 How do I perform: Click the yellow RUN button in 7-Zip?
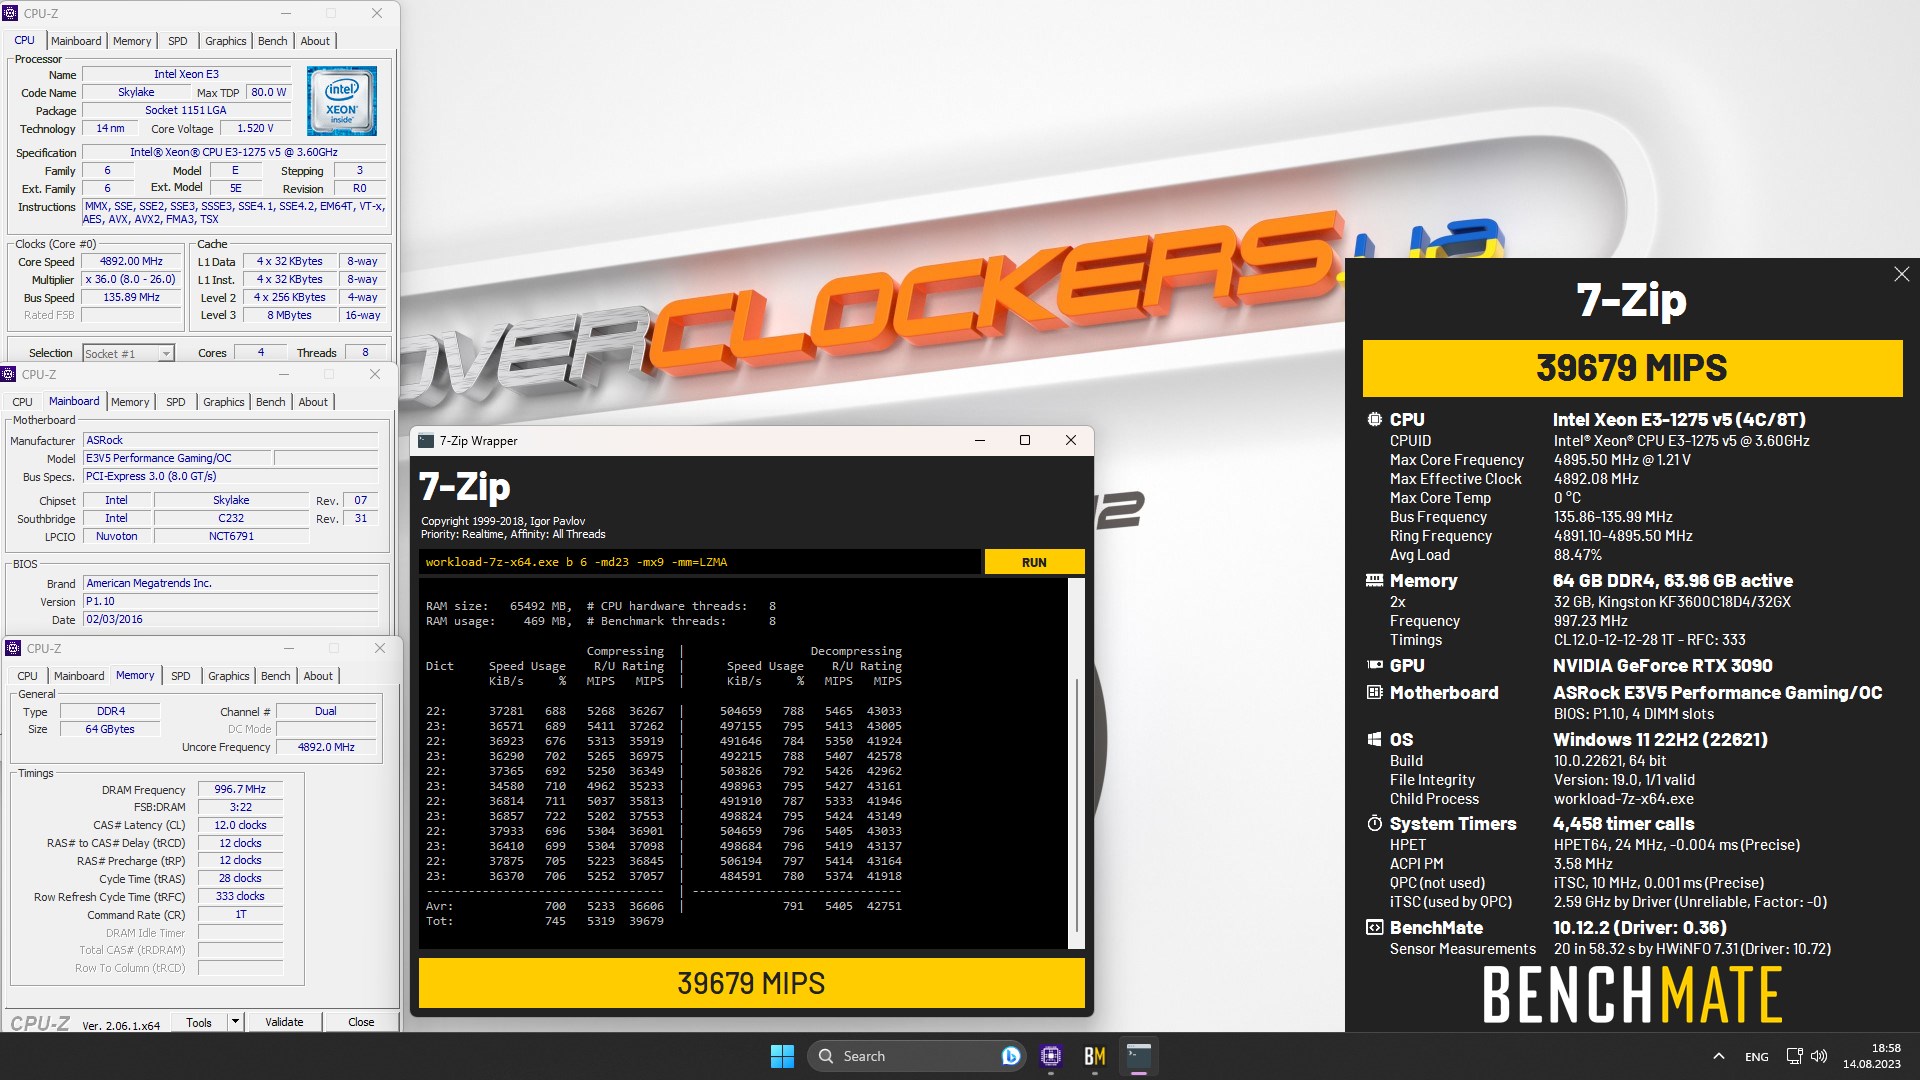pos(1034,562)
